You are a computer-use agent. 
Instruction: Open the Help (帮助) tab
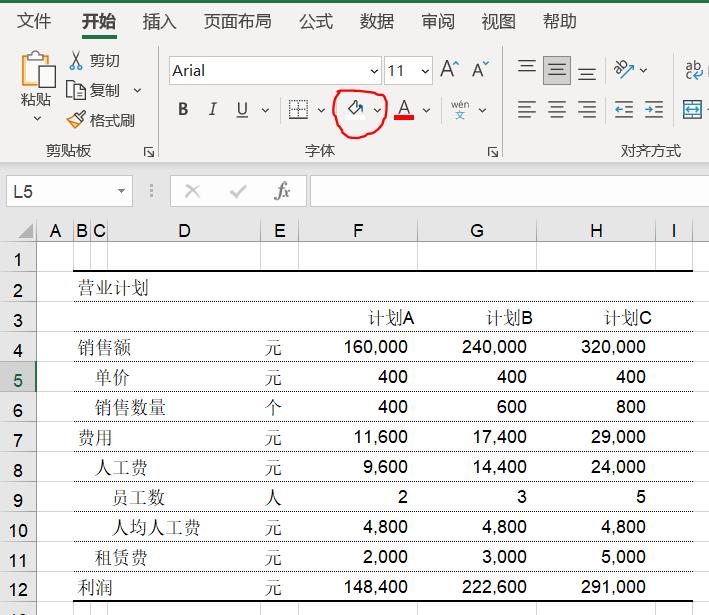tap(559, 21)
